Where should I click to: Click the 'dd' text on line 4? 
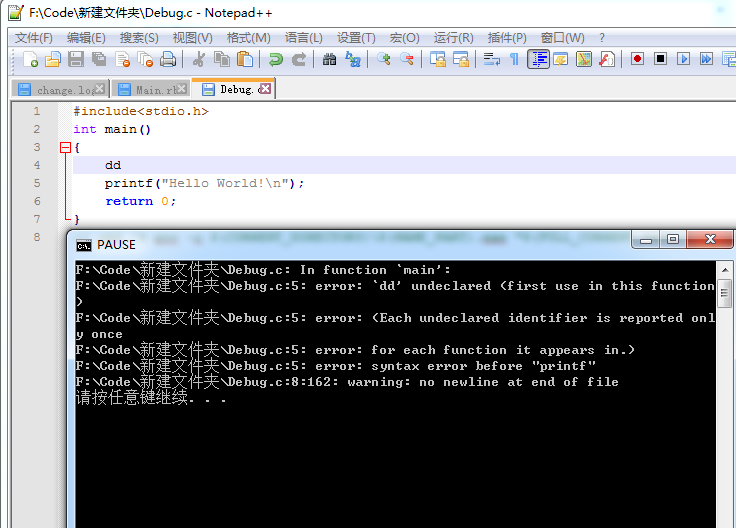pos(113,166)
